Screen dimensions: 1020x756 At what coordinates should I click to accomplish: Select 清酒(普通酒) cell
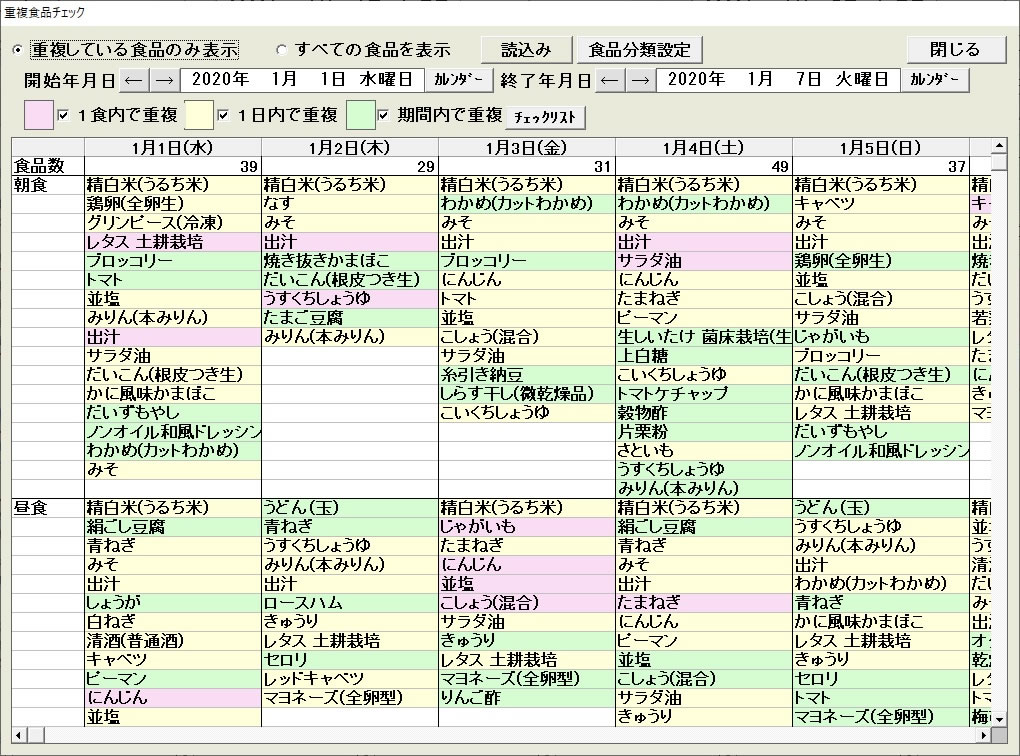[x=173, y=641]
